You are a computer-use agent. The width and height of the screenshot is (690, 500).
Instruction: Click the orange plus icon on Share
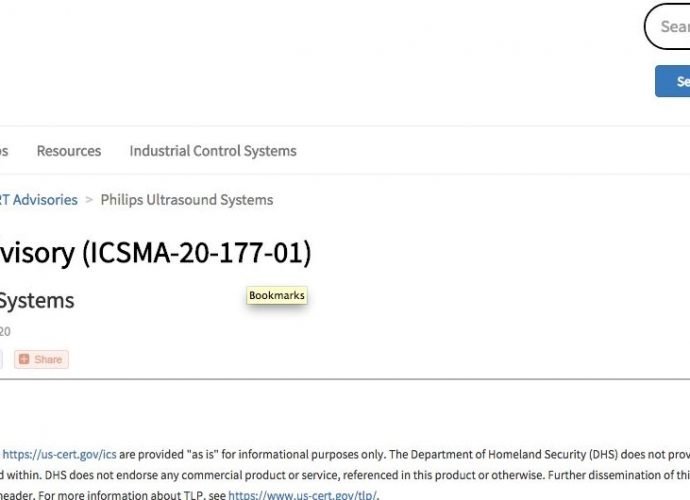click(x=24, y=359)
